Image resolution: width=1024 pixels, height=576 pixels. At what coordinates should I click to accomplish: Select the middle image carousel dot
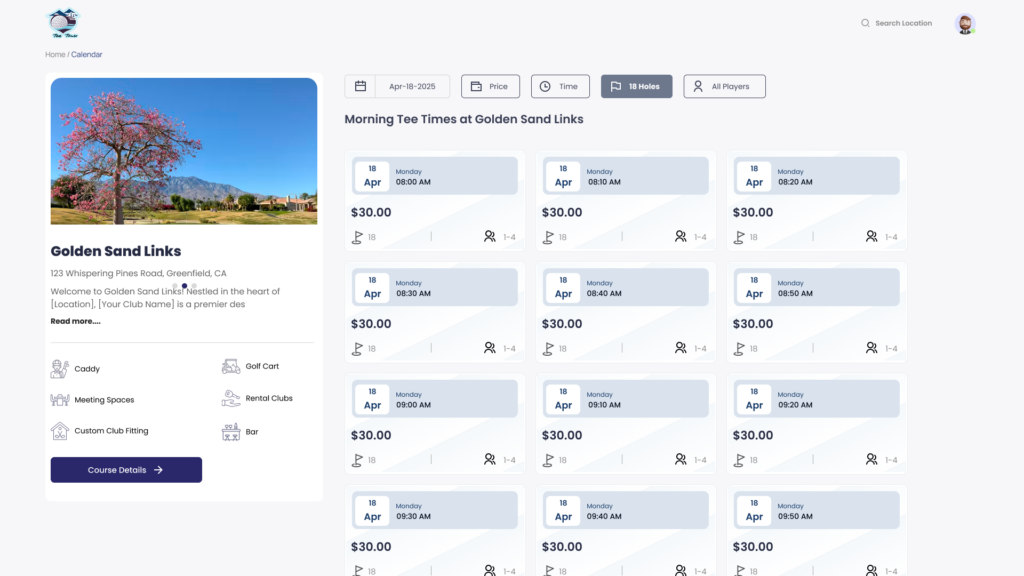coord(184,286)
